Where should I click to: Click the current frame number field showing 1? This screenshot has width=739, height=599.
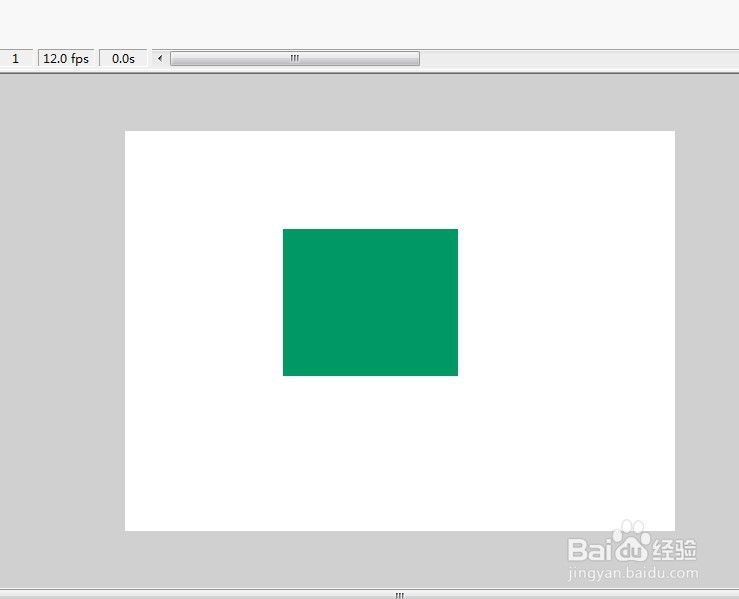click(16, 58)
